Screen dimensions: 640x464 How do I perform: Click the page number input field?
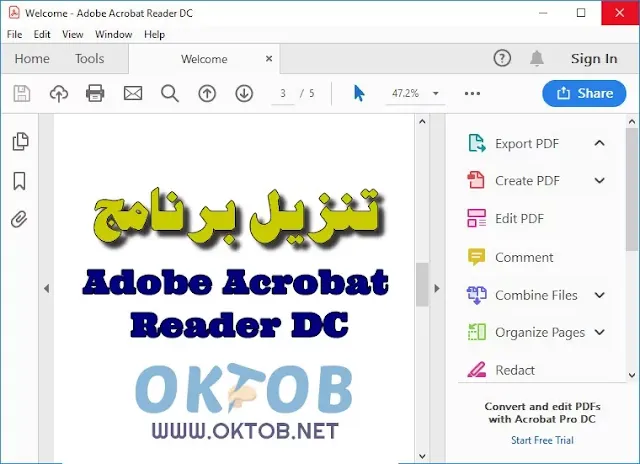(x=283, y=94)
